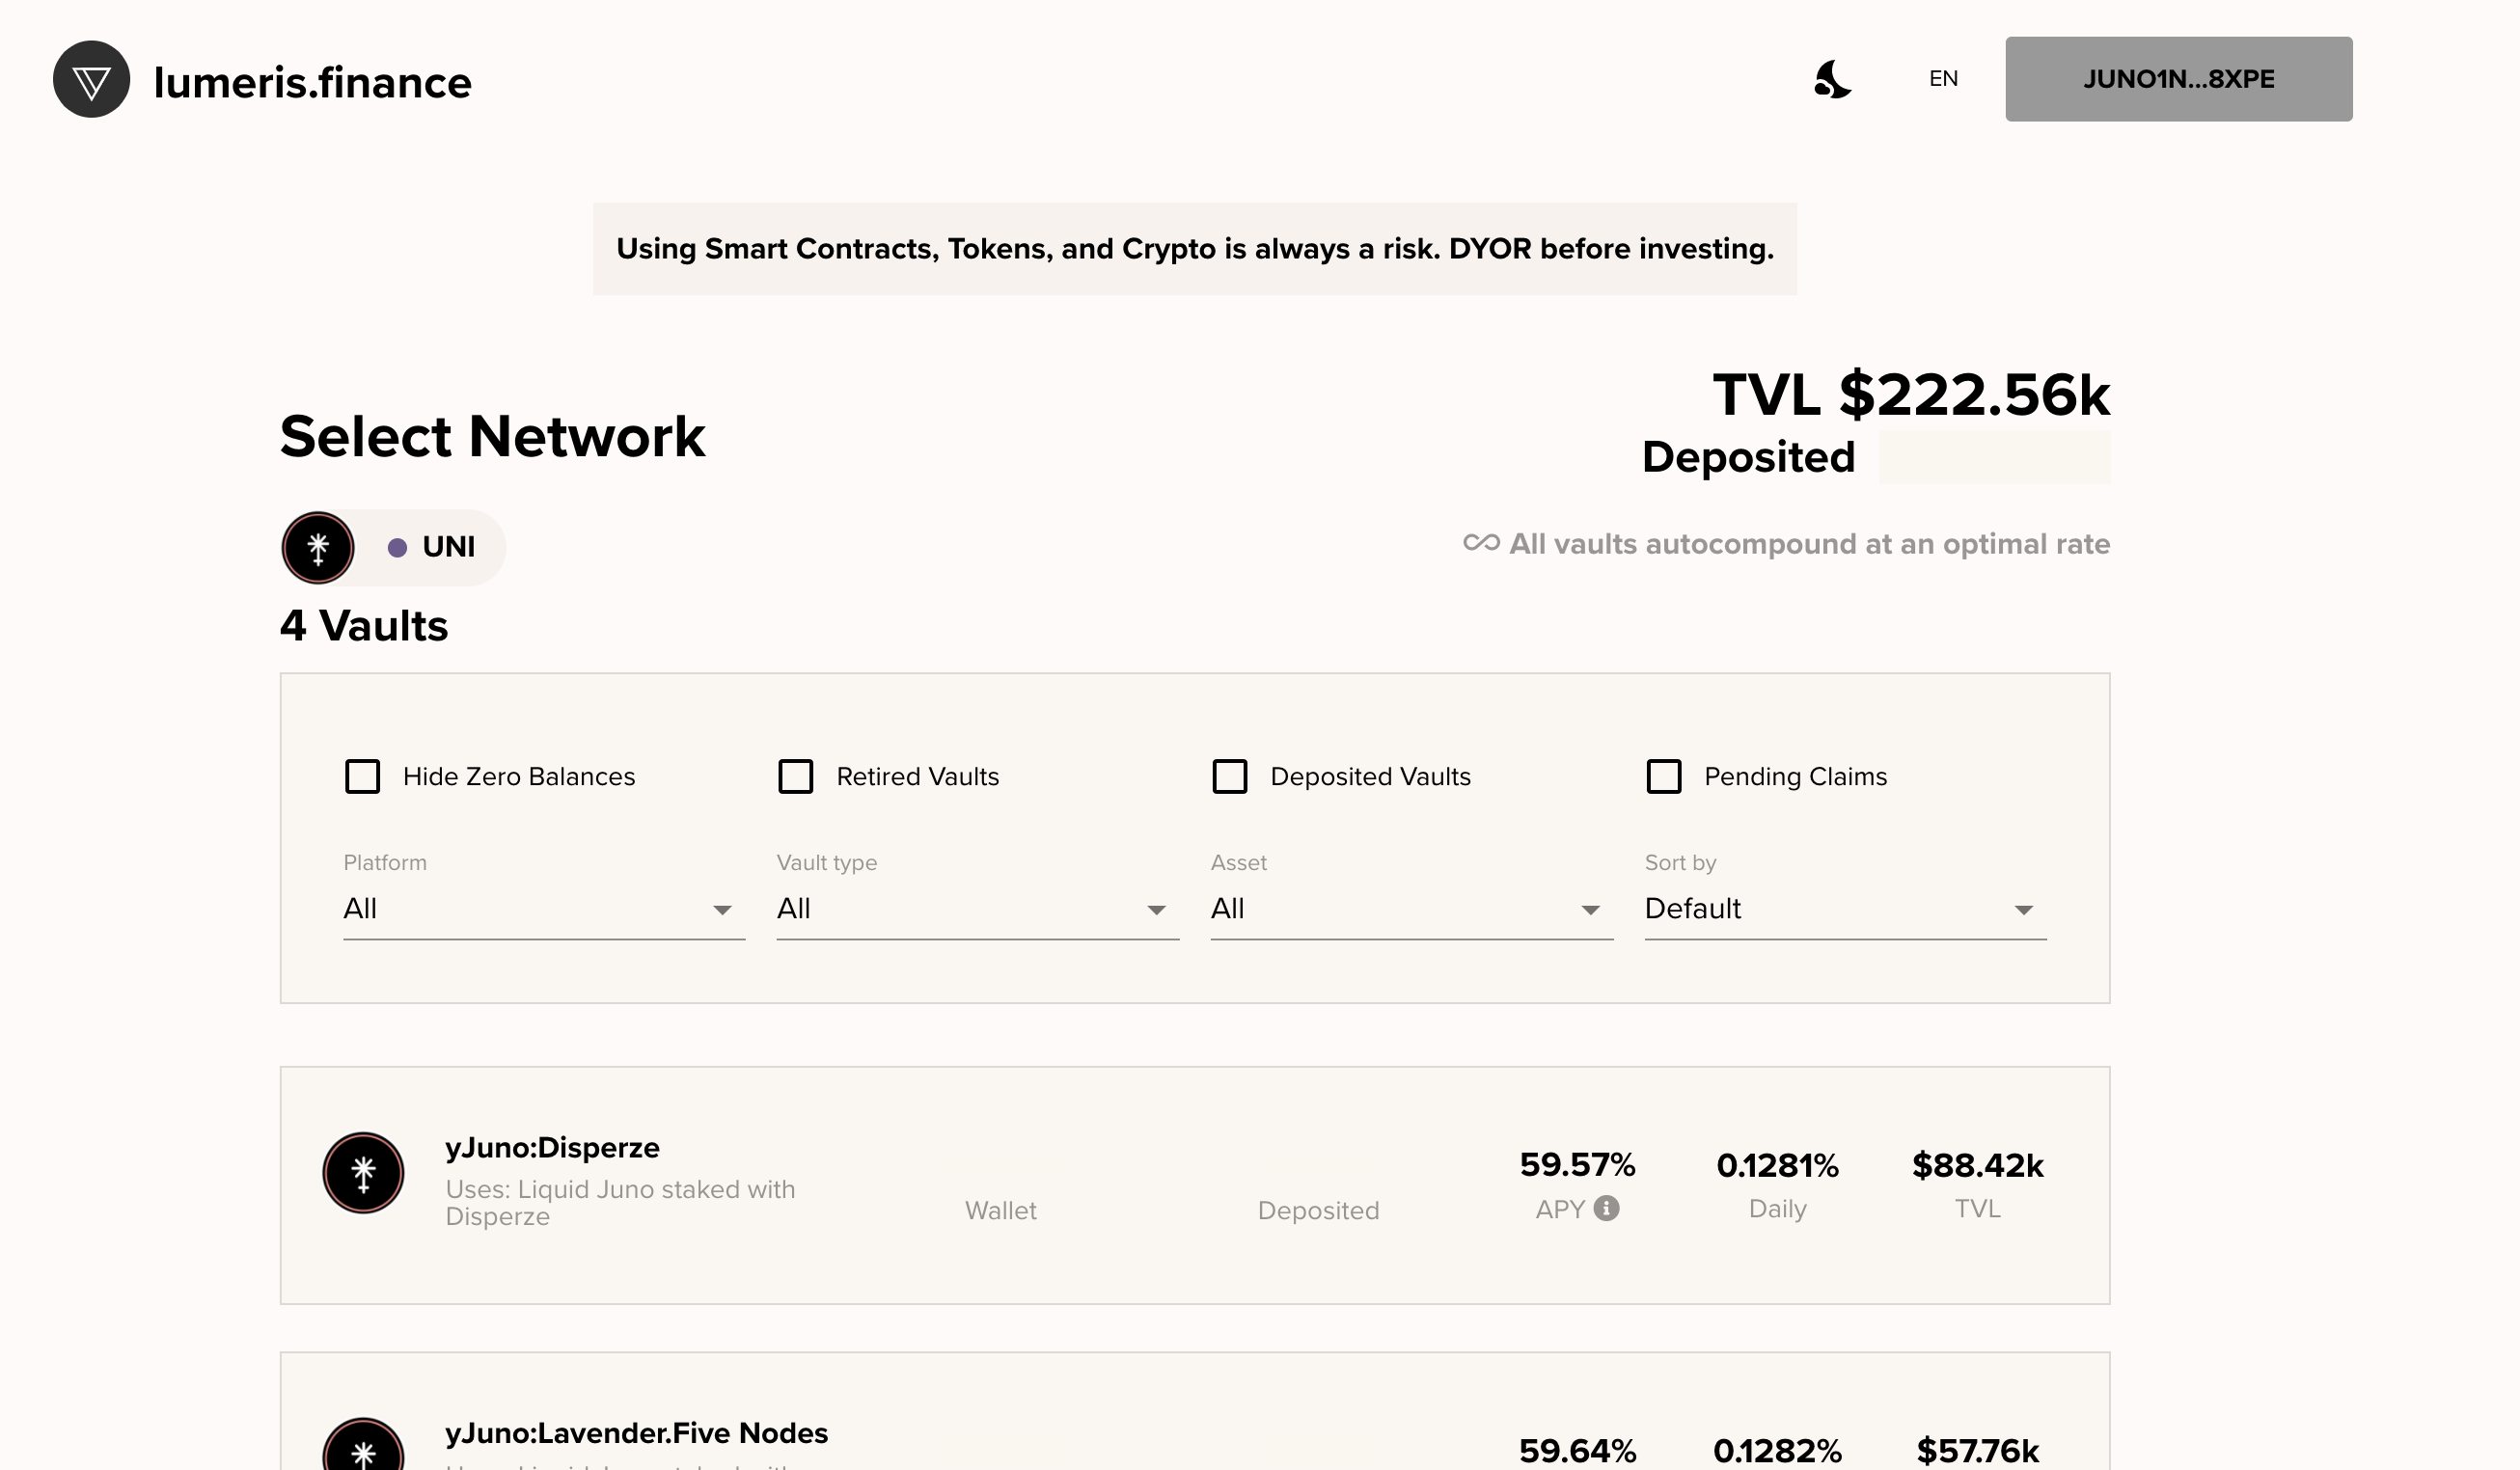Click the APY info icon for yJuno:Disperze
The width and height of the screenshot is (2520, 1470).
[x=1606, y=1209]
